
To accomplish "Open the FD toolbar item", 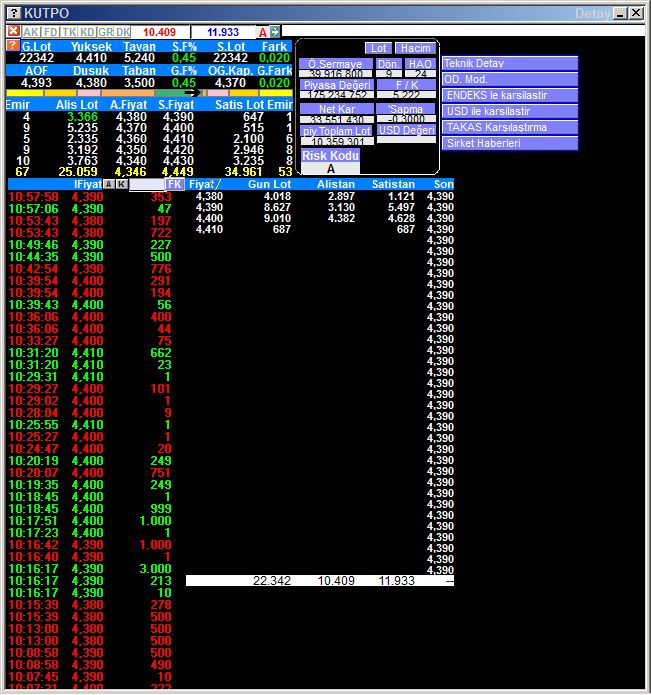I will [51, 32].
